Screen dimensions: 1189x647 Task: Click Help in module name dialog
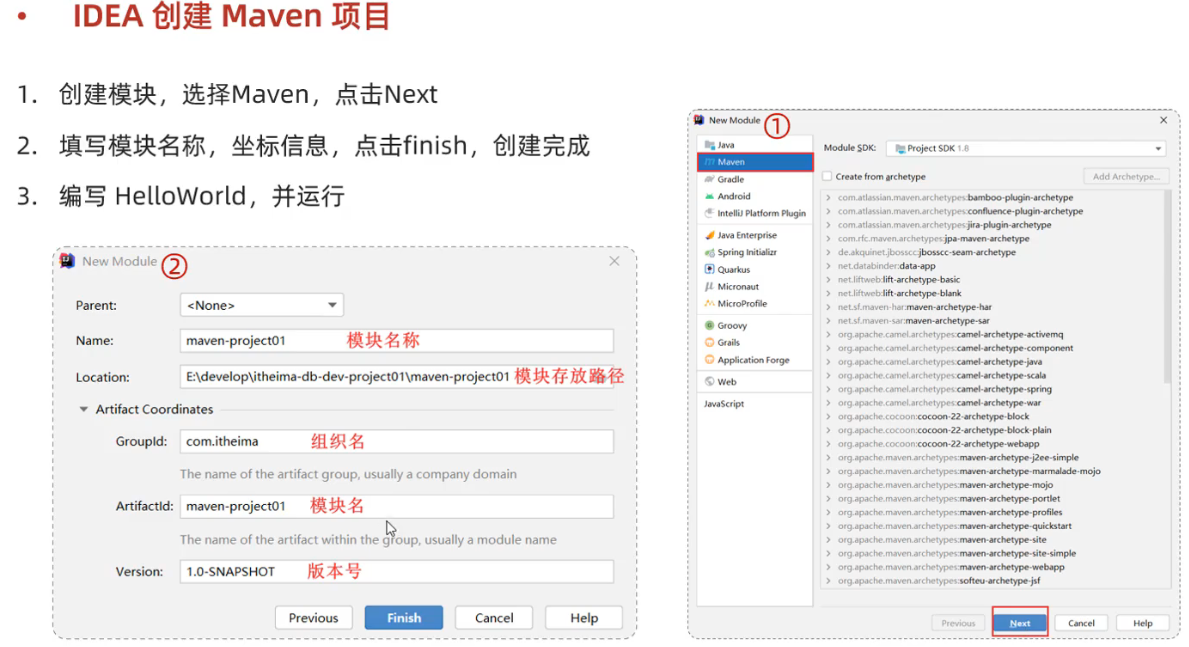[x=584, y=618]
